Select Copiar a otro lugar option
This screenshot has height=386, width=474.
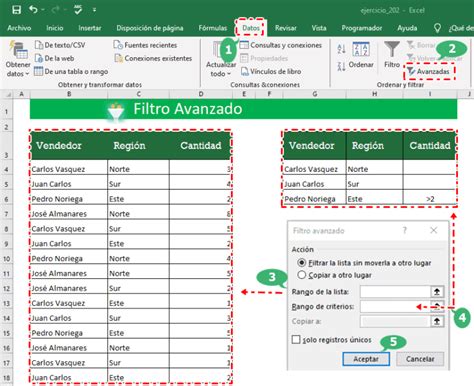pyautogui.click(x=334, y=275)
